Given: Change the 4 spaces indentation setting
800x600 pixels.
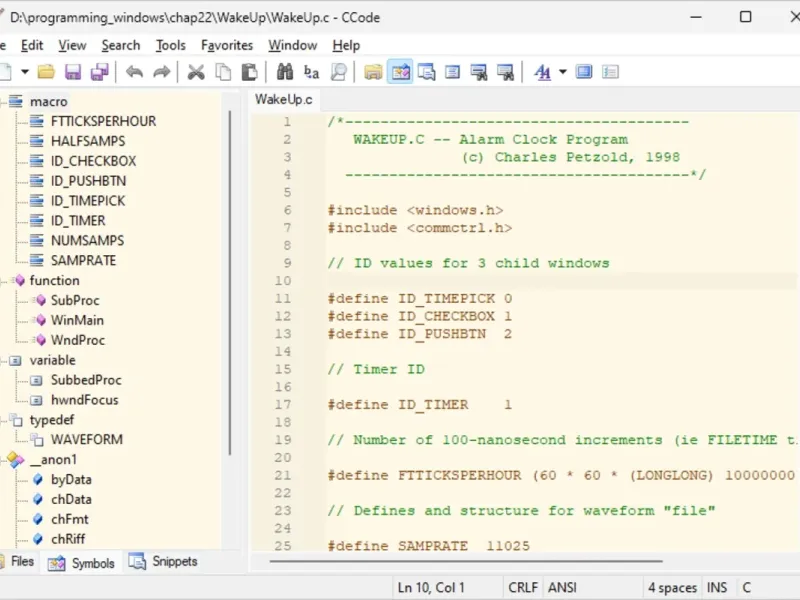Looking at the screenshot, I should [x=673, y=587].
